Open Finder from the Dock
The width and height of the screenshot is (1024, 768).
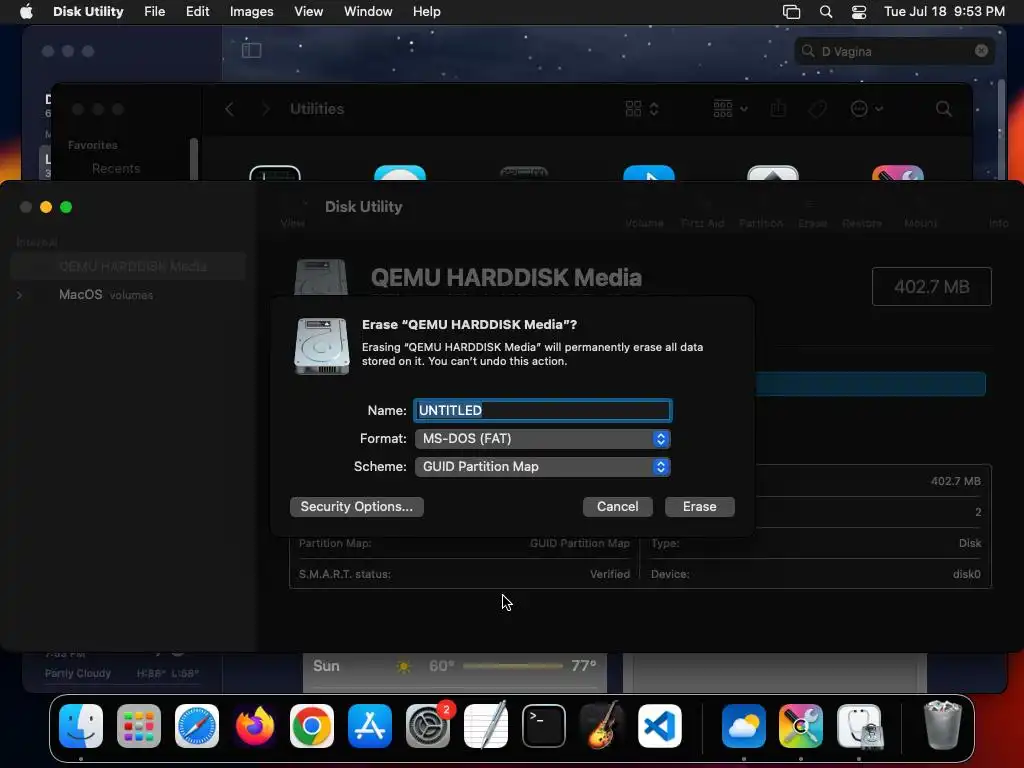[81, 726]
